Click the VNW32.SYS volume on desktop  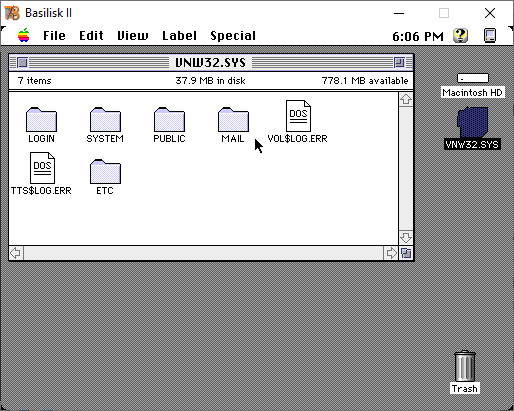click(473, 122)
